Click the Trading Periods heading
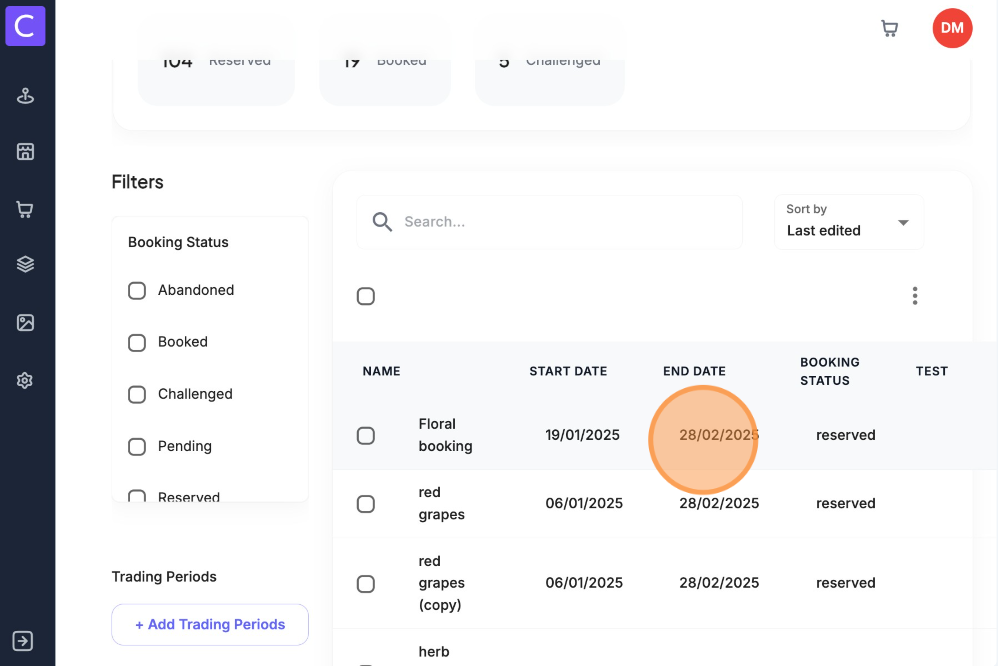 click(164, 577)
